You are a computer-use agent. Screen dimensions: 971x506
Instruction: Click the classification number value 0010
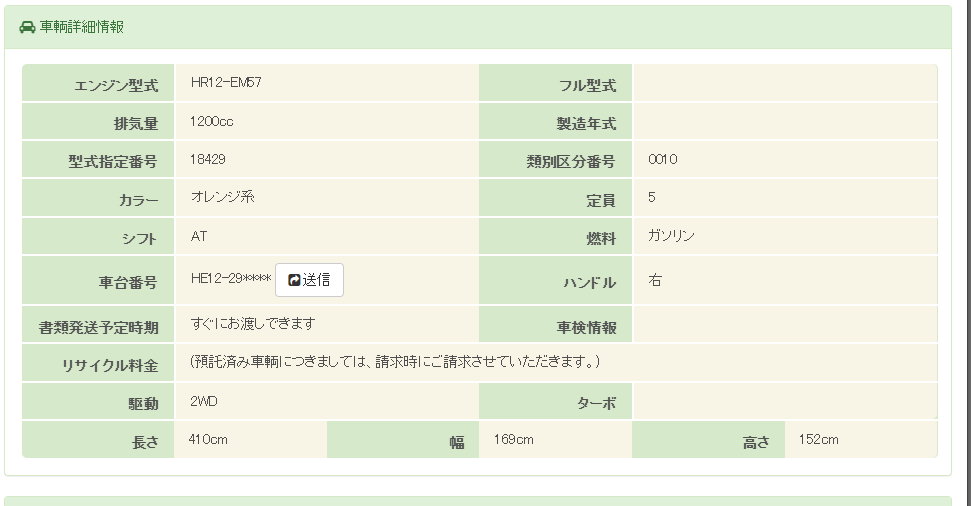pyautogui.click(x=663, y=159)
